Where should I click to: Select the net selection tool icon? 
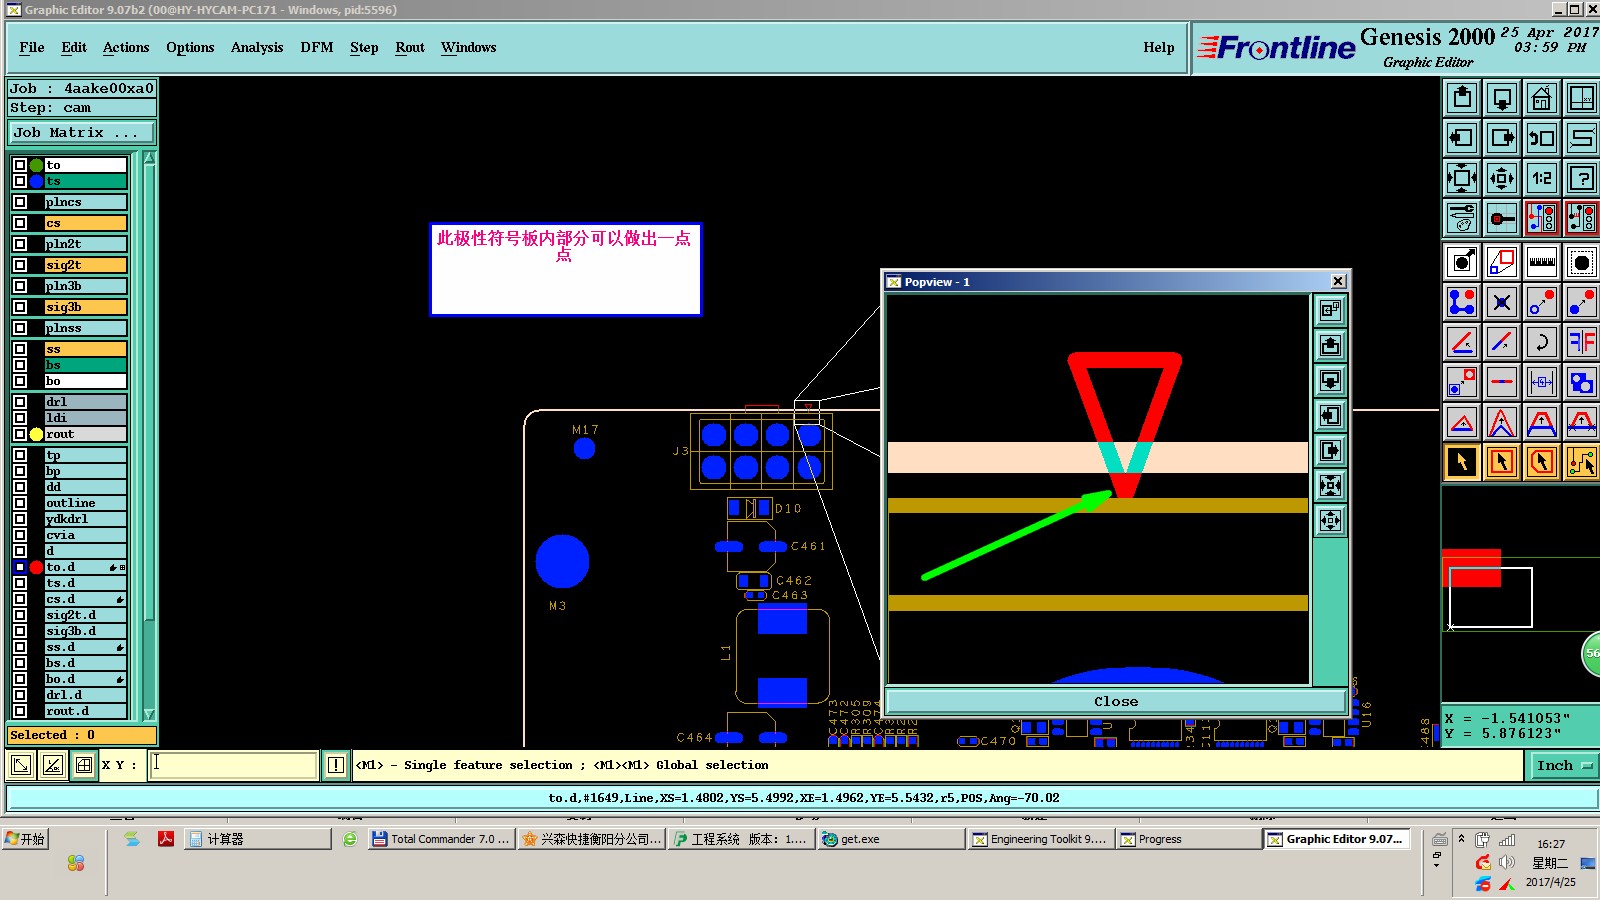tap(1581, 462)
